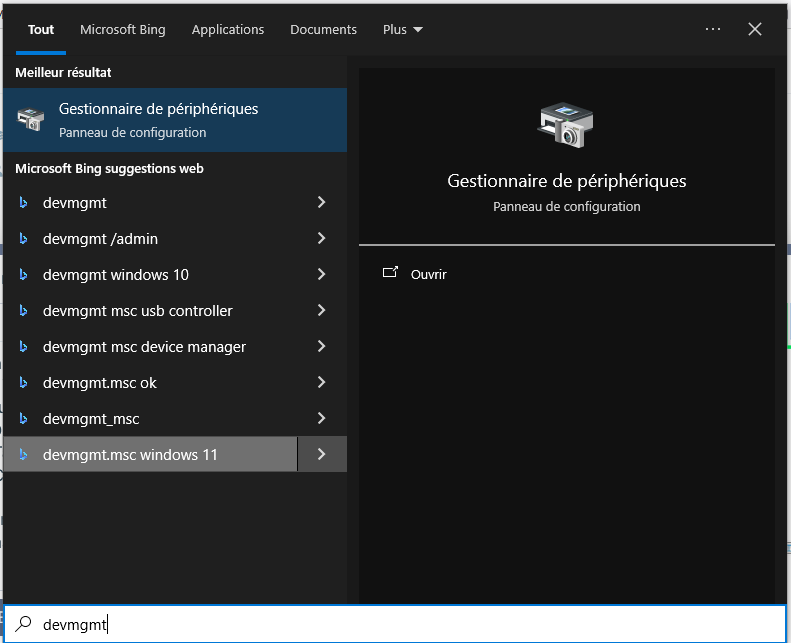The height and width of the screenshot is (643, 791).
Task: Click the Bing icon beside devmgmt windows 10
Action: pos(24,275)
